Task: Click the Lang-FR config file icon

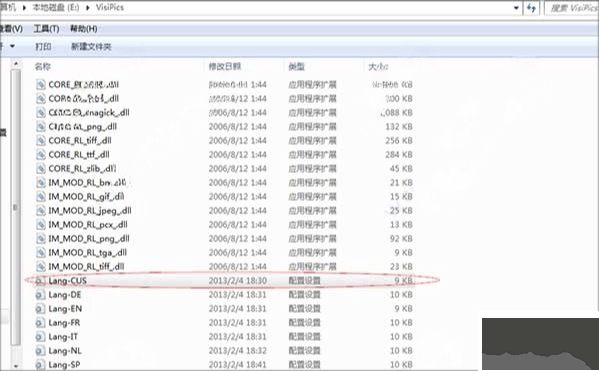Action: coord(40,323)
